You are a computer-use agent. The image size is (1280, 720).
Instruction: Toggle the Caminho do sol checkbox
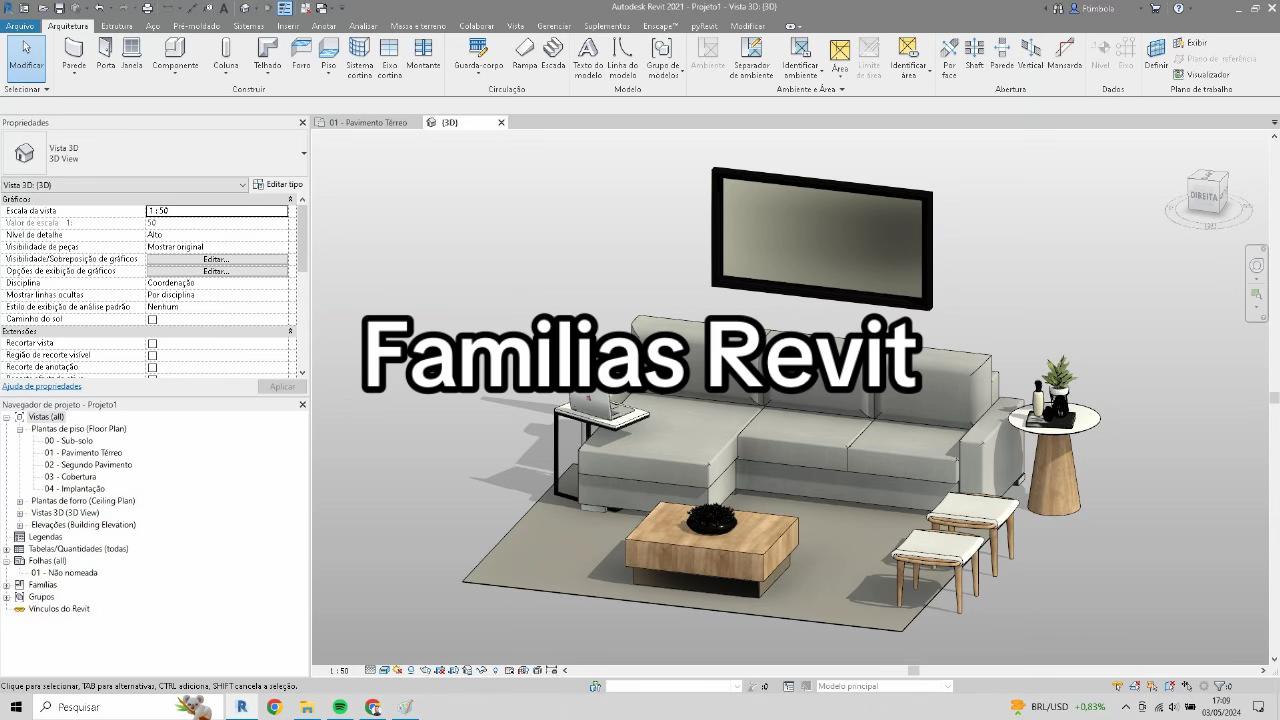tap(153, 320)
